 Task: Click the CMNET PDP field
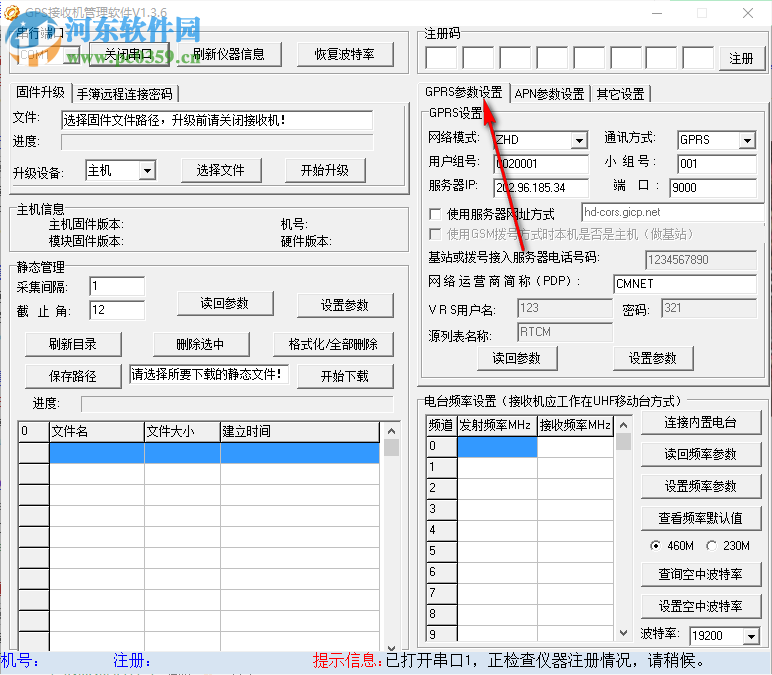point(685,284)
